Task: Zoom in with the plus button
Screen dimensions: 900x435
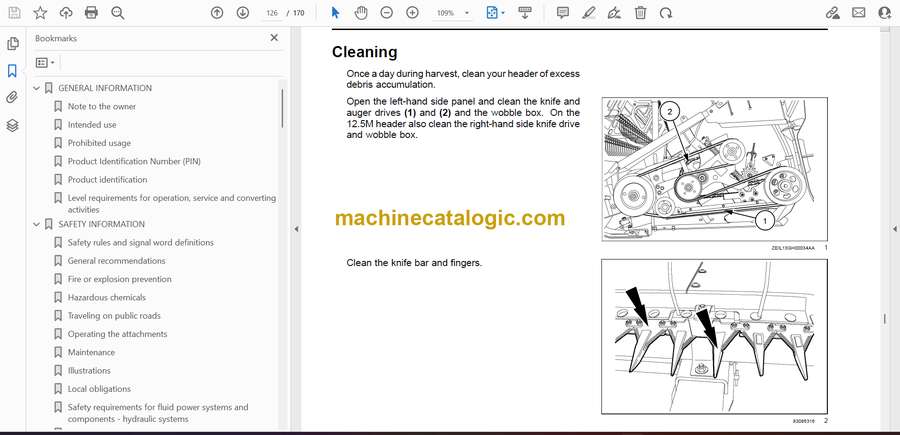Action: tap(413, 13)
